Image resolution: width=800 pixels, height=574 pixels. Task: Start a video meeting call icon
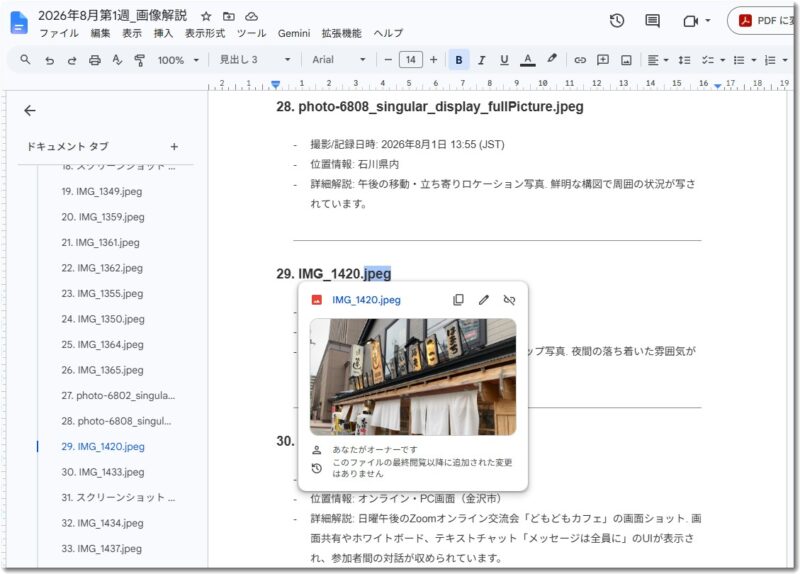click(690, 21)
